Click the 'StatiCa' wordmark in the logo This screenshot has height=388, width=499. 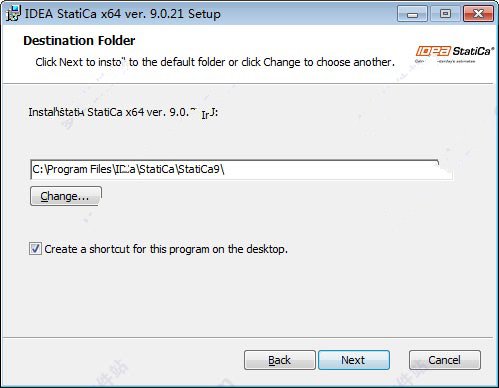473,51
